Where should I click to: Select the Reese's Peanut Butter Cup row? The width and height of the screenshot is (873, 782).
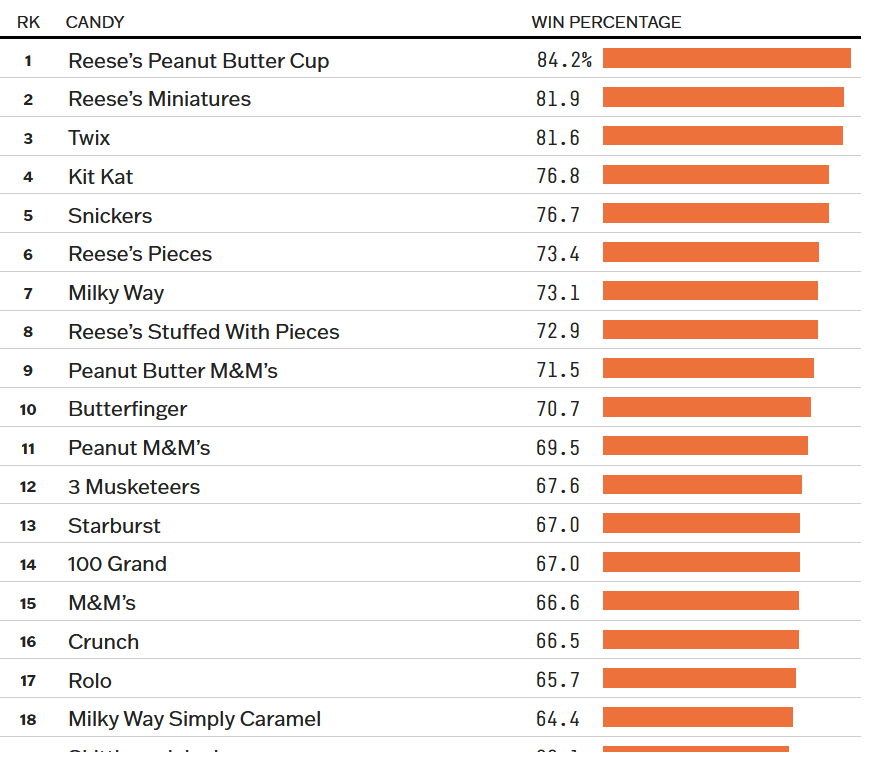click(x=430, y=58)
